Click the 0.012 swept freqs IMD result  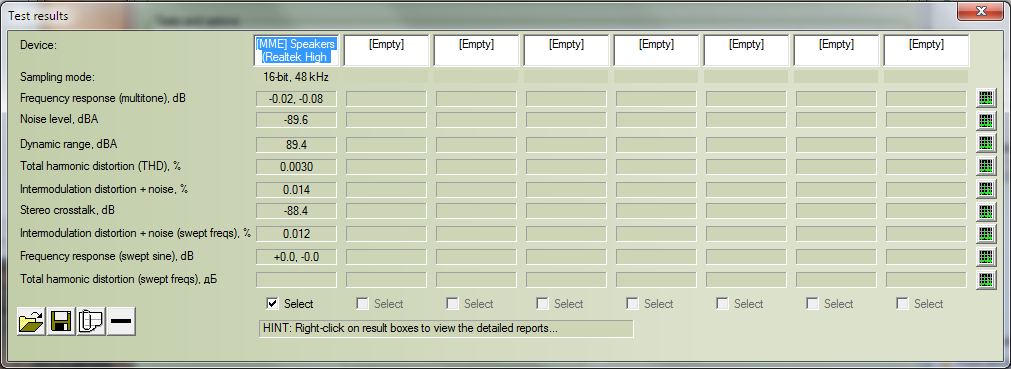(x=296, y=234)
